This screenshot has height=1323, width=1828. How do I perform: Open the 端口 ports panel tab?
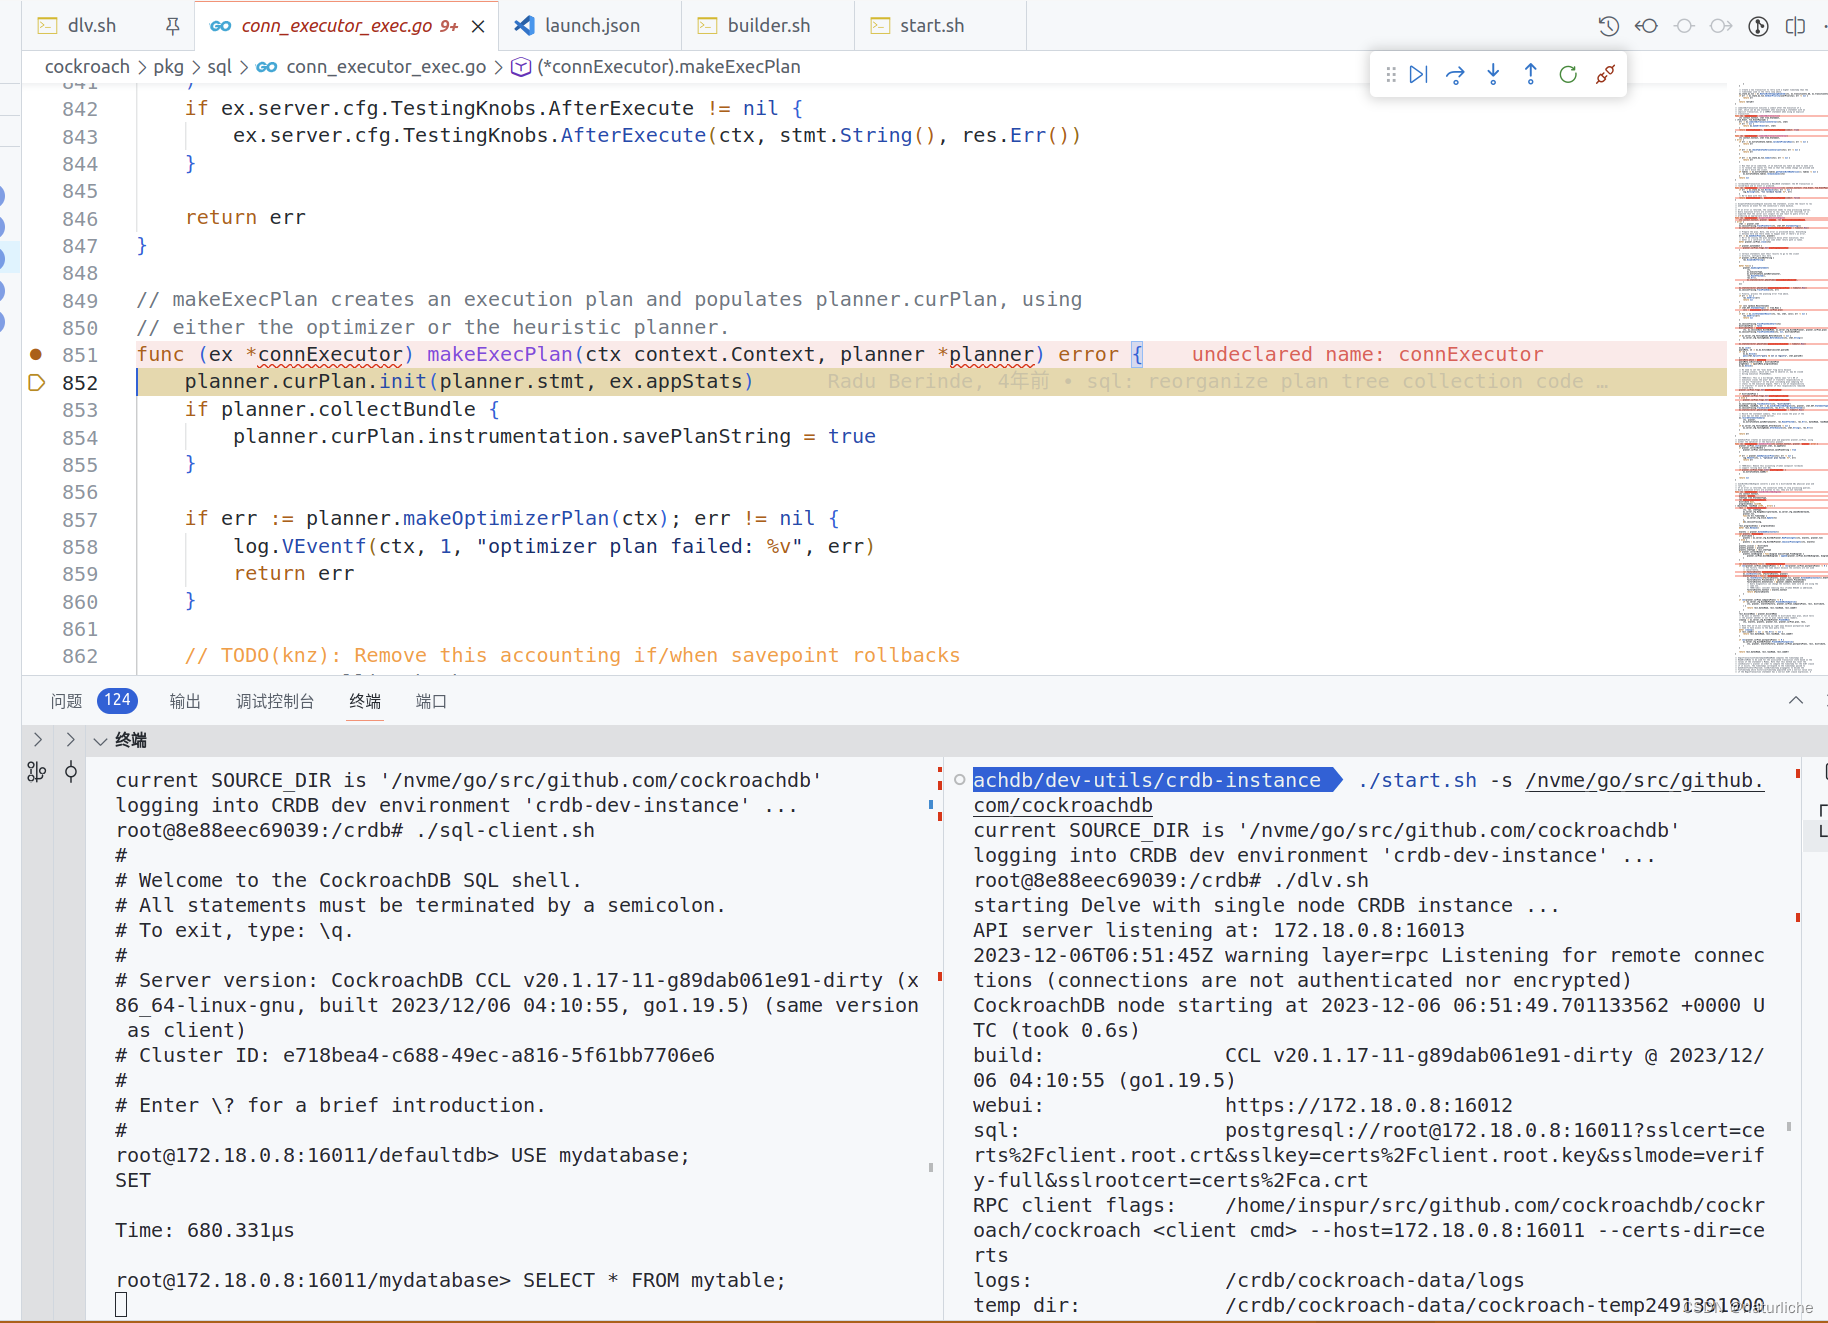[x=431, y=701]
